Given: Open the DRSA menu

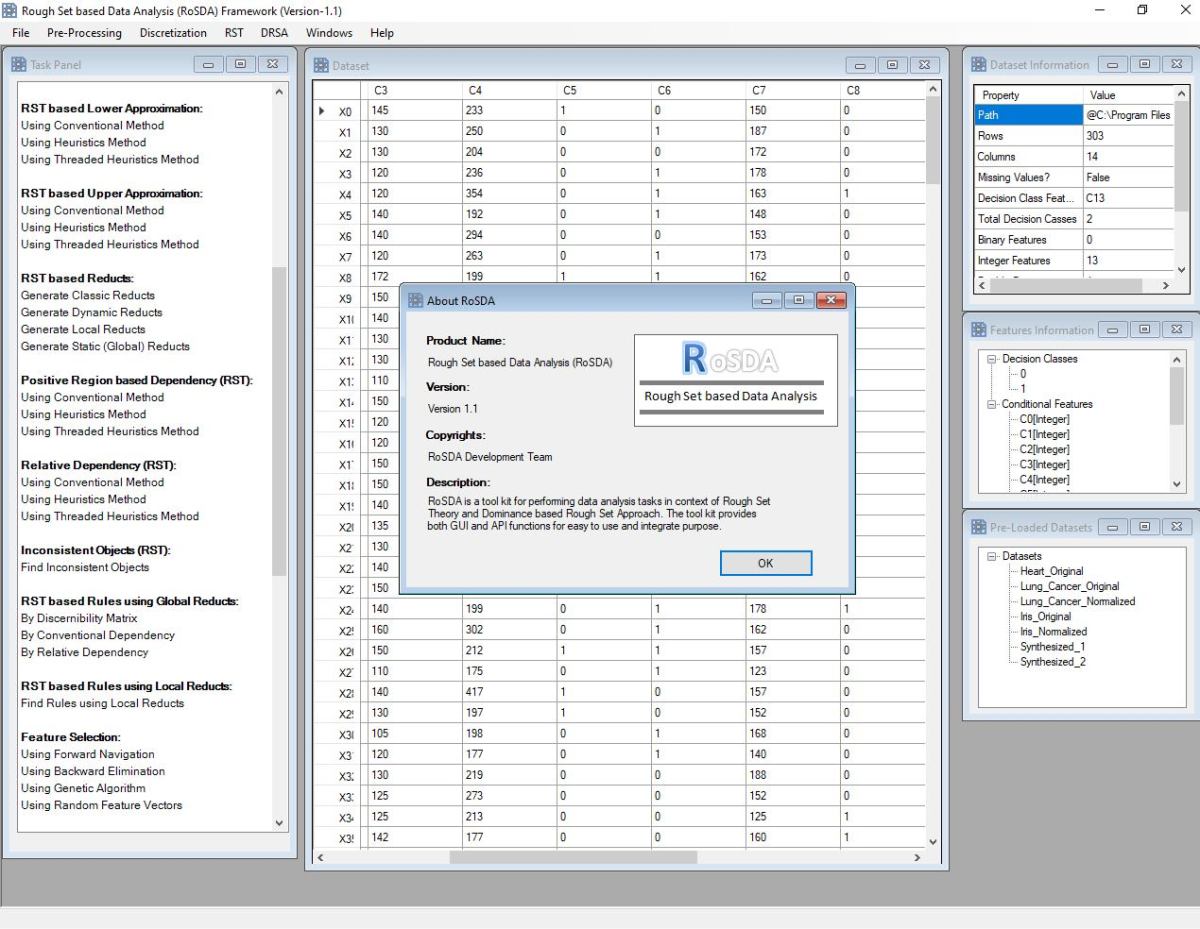Looking at the screenshot, I should pyautogui.click(x=274, y=32).
